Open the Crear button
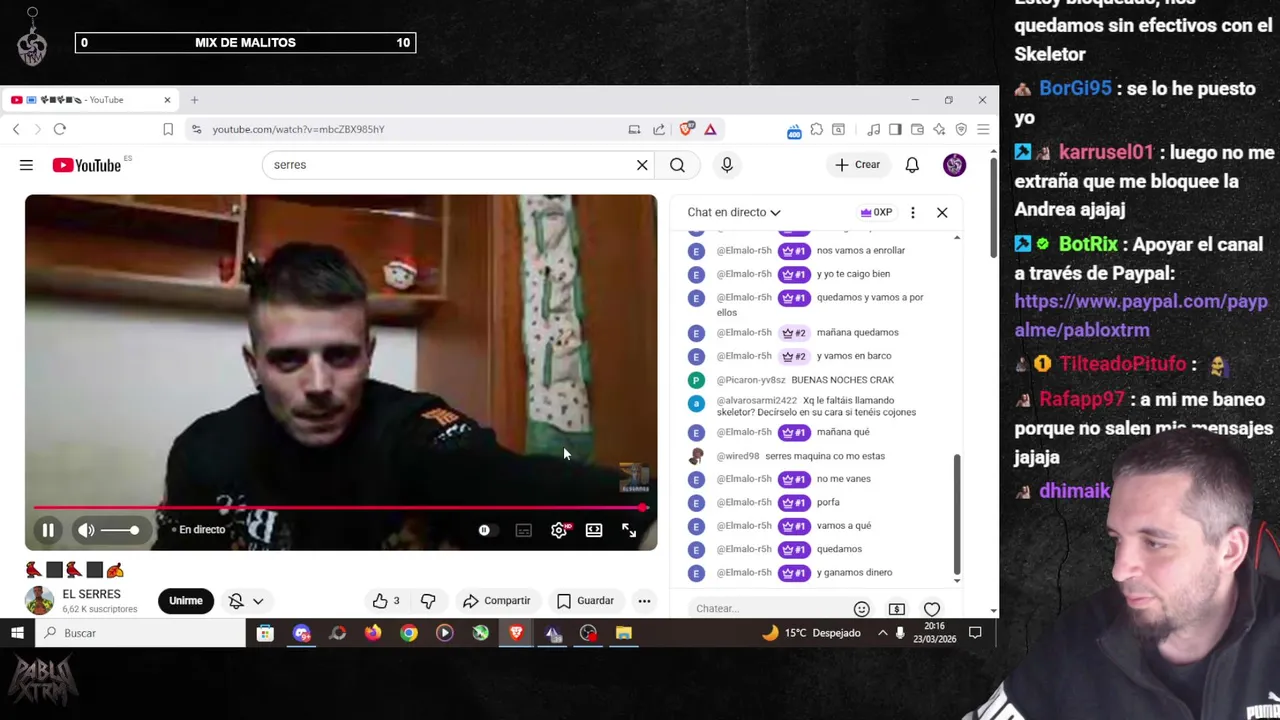The height and width of the screenshot is (720, 1280). tap(858, 165)
